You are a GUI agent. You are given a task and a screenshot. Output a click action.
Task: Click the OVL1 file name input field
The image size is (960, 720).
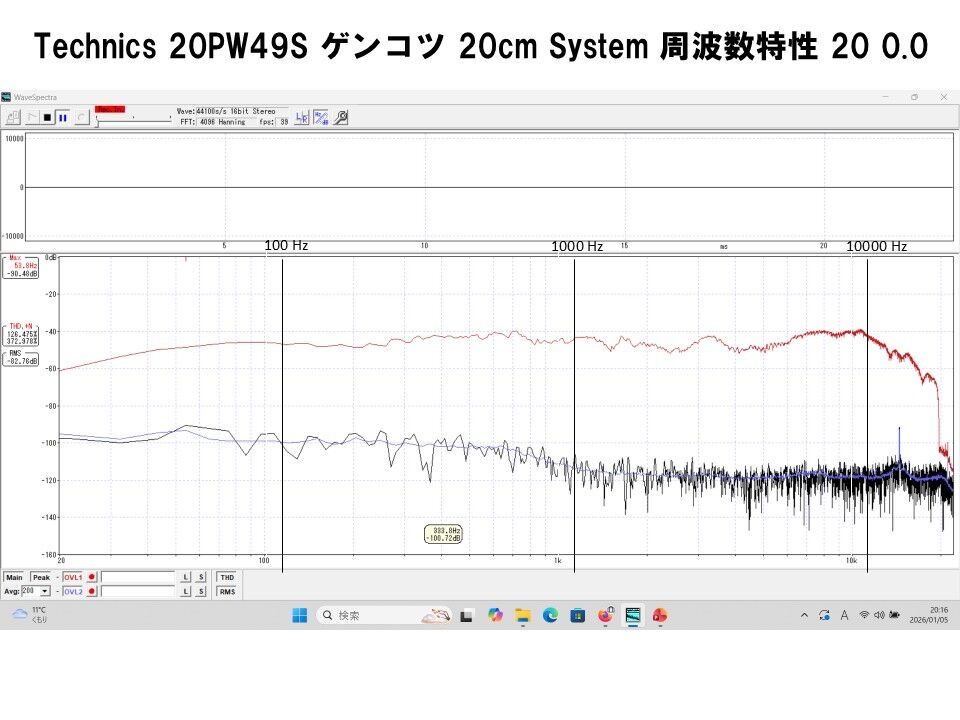click(138, 577)
